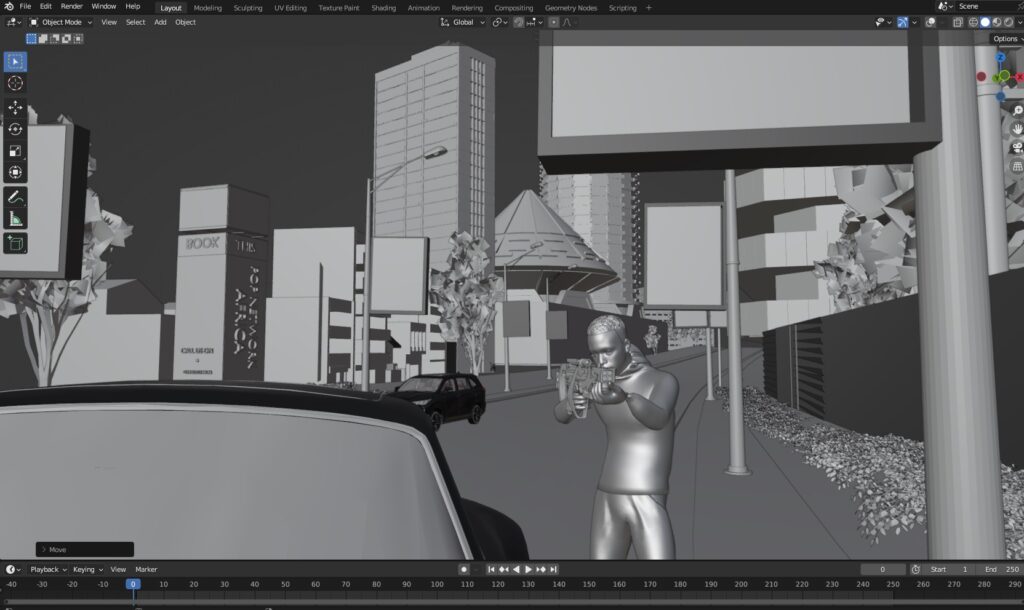Open the Object Mode dropdown
Screen dimensions: 1024x610
[61, 22]
